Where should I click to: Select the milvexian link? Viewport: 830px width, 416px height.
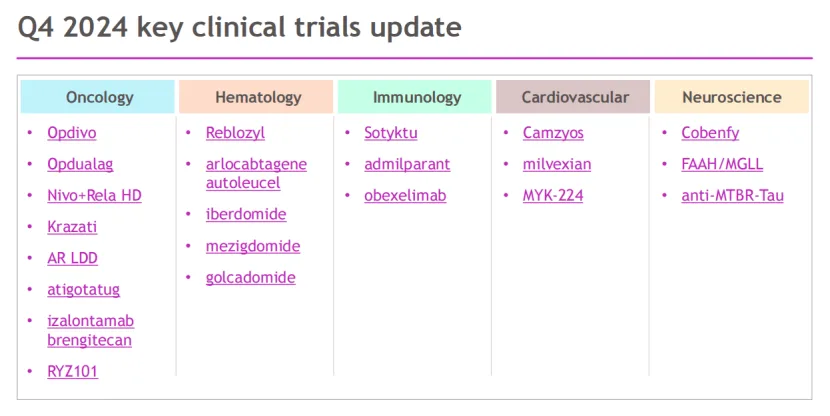coord(557,164)
